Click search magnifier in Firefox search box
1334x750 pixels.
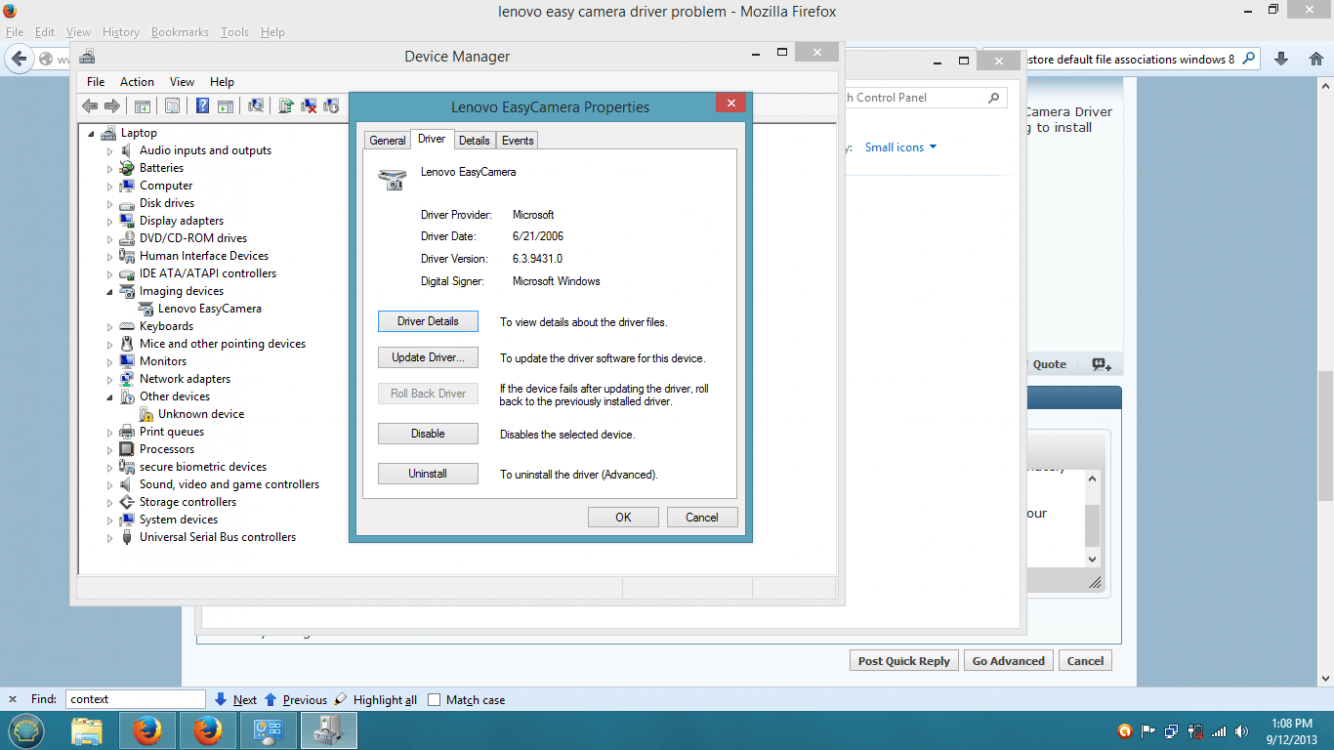[1248, 59]
